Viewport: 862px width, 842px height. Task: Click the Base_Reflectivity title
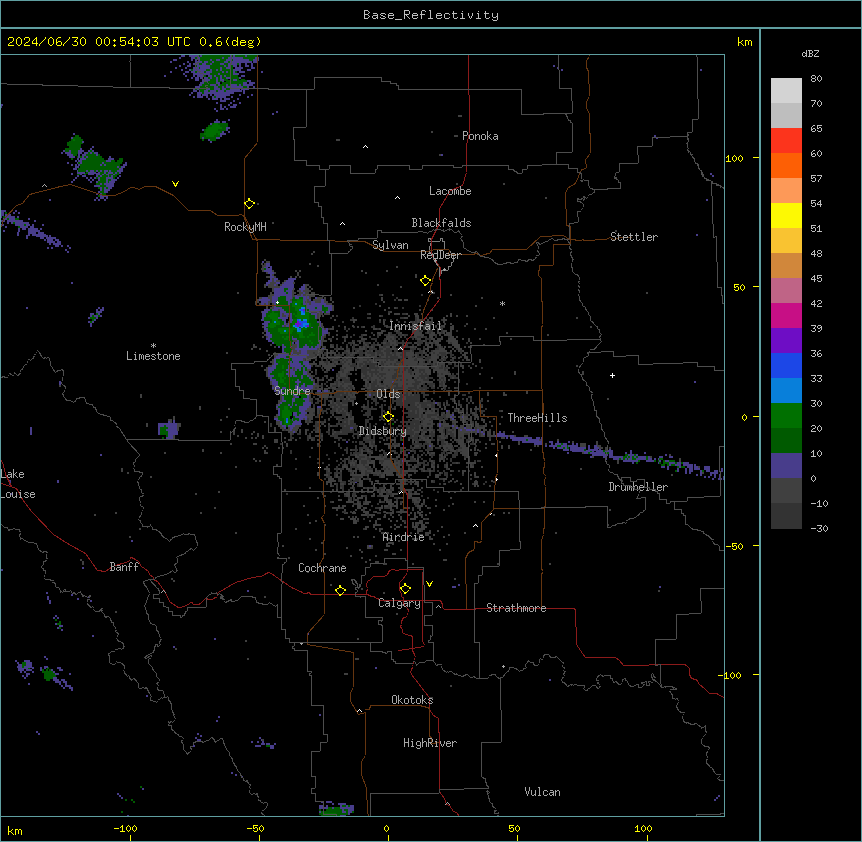[x=431, y=15]
